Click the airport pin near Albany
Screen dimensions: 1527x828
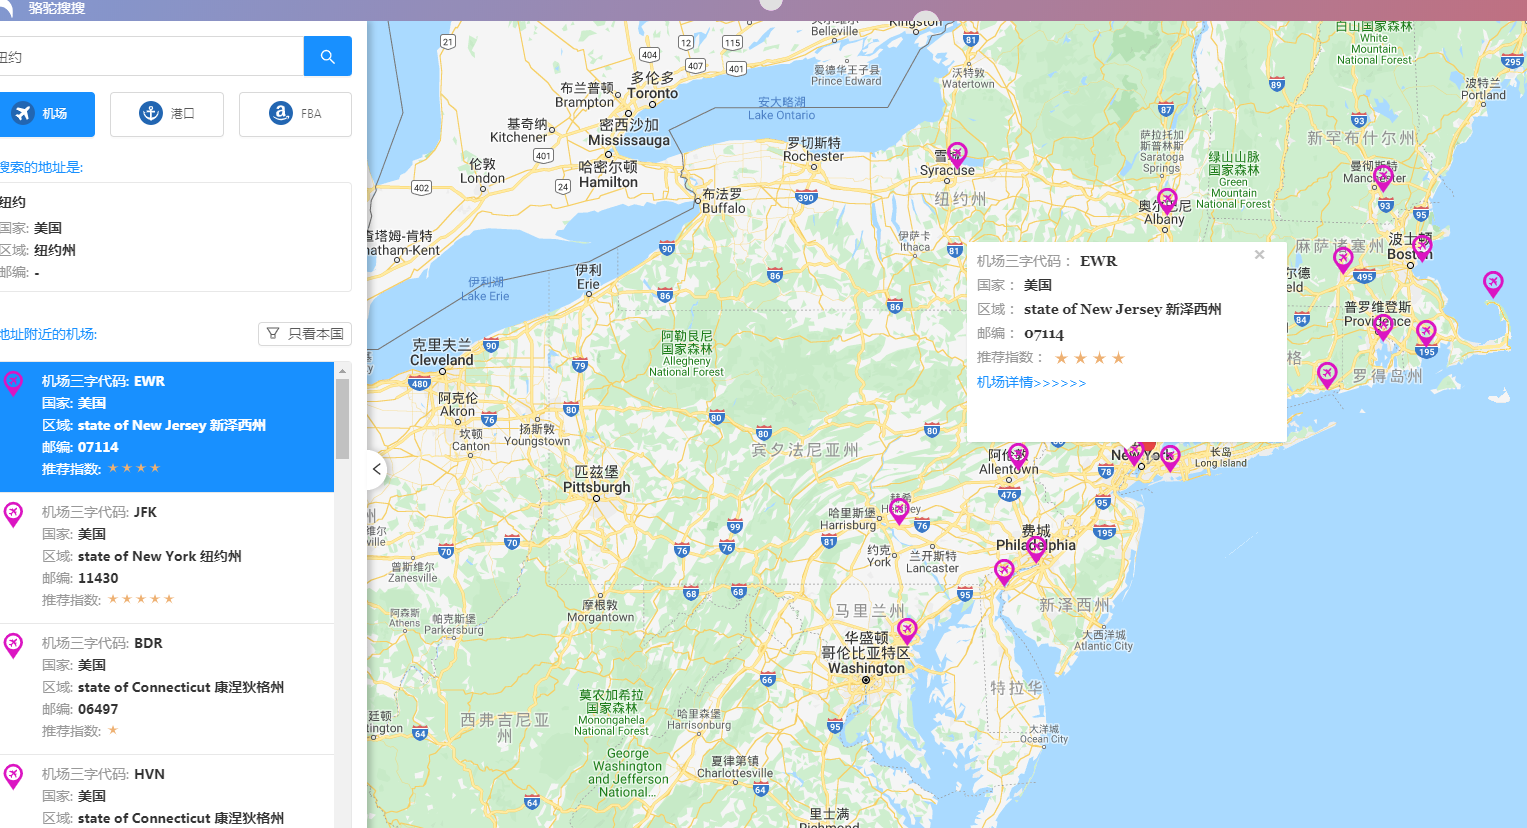point(1166,198)
